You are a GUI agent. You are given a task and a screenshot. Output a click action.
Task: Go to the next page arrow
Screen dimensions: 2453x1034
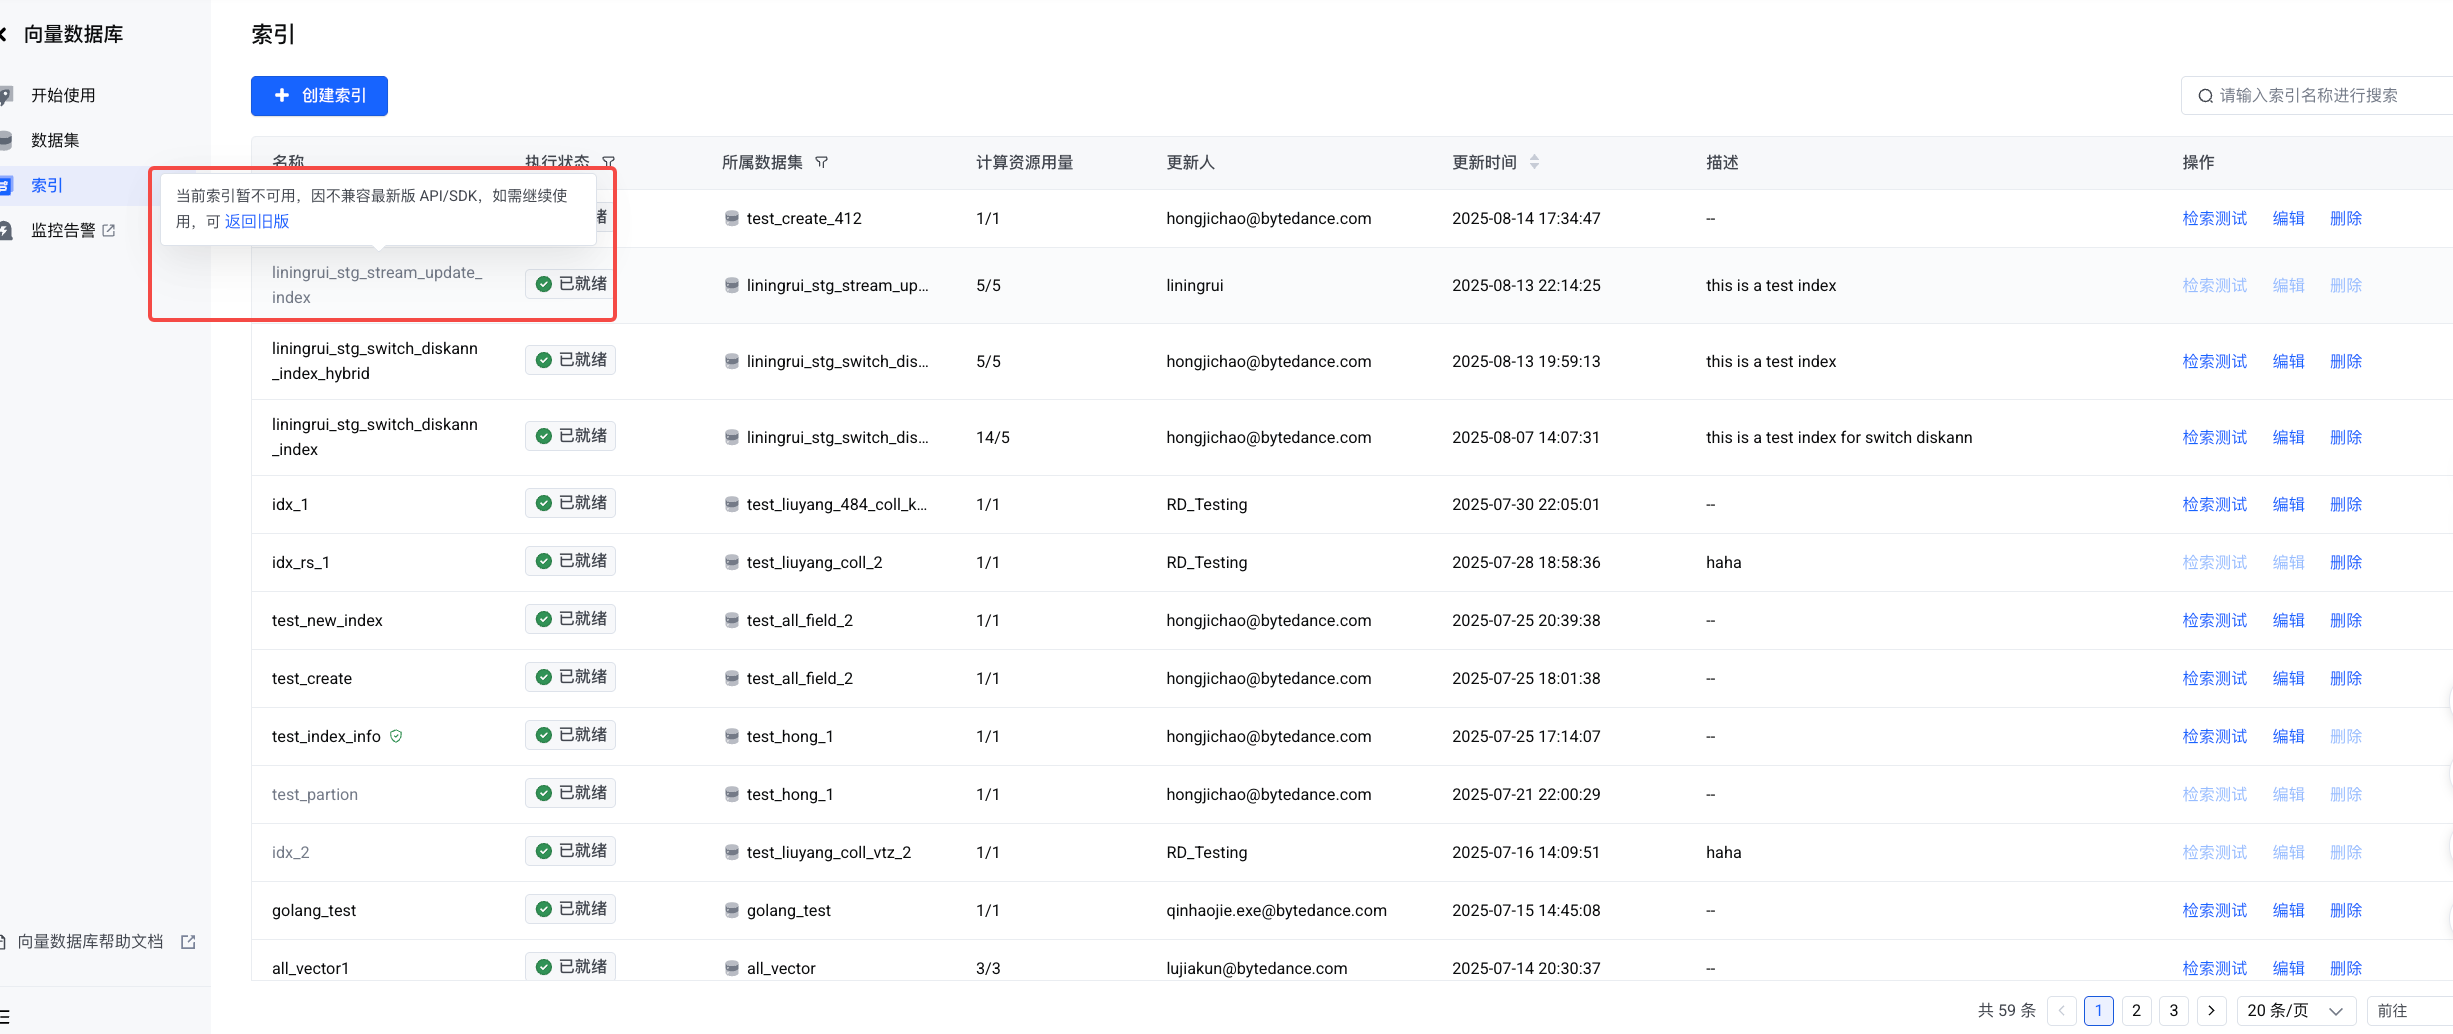coord(2211,1011)
